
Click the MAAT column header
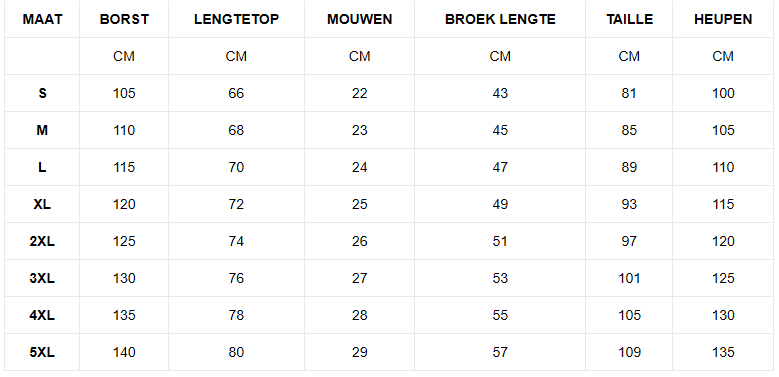point(42,19)
